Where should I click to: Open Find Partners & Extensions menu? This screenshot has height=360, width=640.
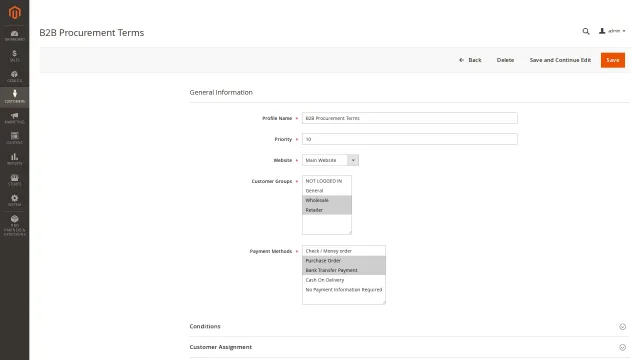tap(15, 225)
